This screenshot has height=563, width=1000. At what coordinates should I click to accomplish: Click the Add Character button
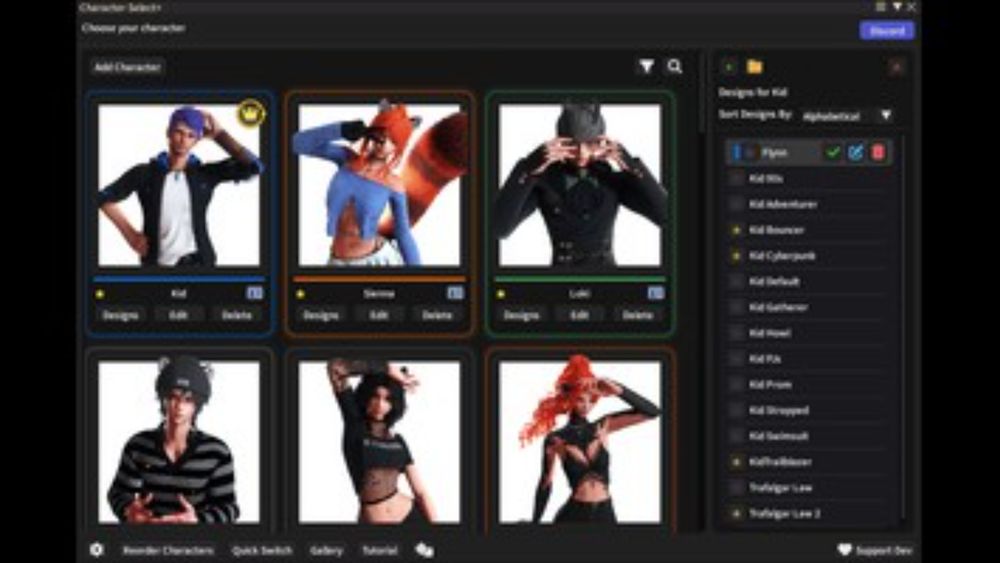(127, 66)
